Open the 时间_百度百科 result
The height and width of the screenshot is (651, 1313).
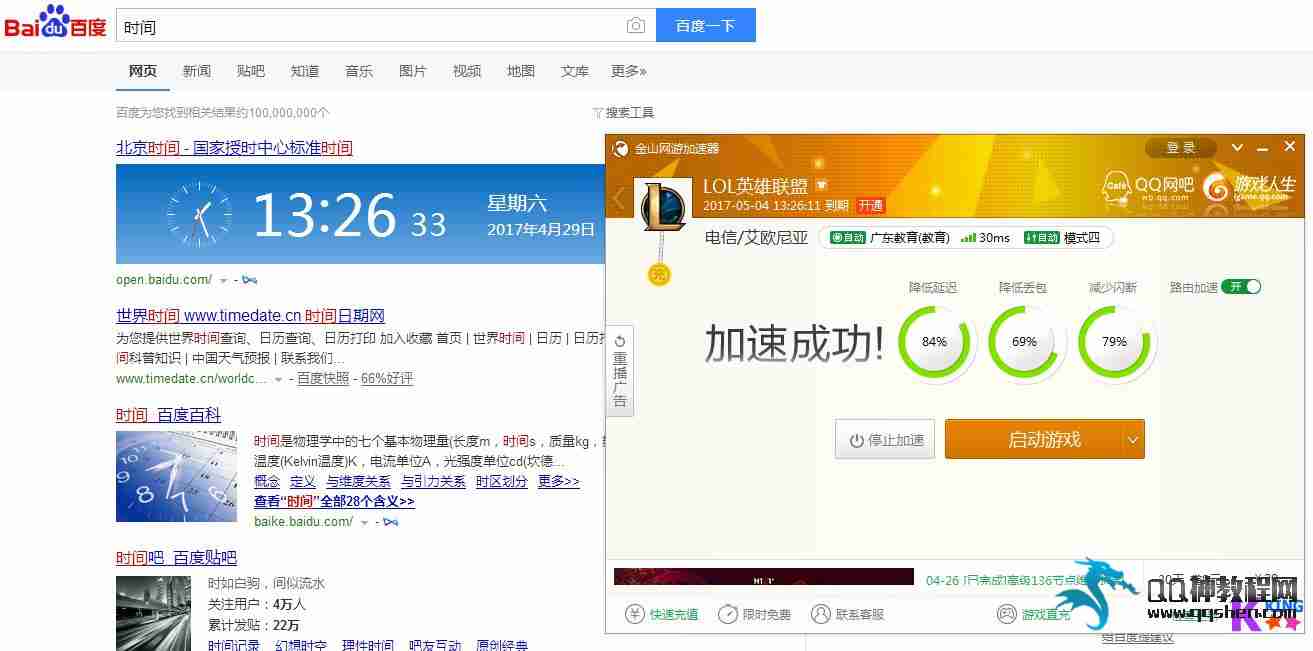pyautogui.click(x=168, y=415)
